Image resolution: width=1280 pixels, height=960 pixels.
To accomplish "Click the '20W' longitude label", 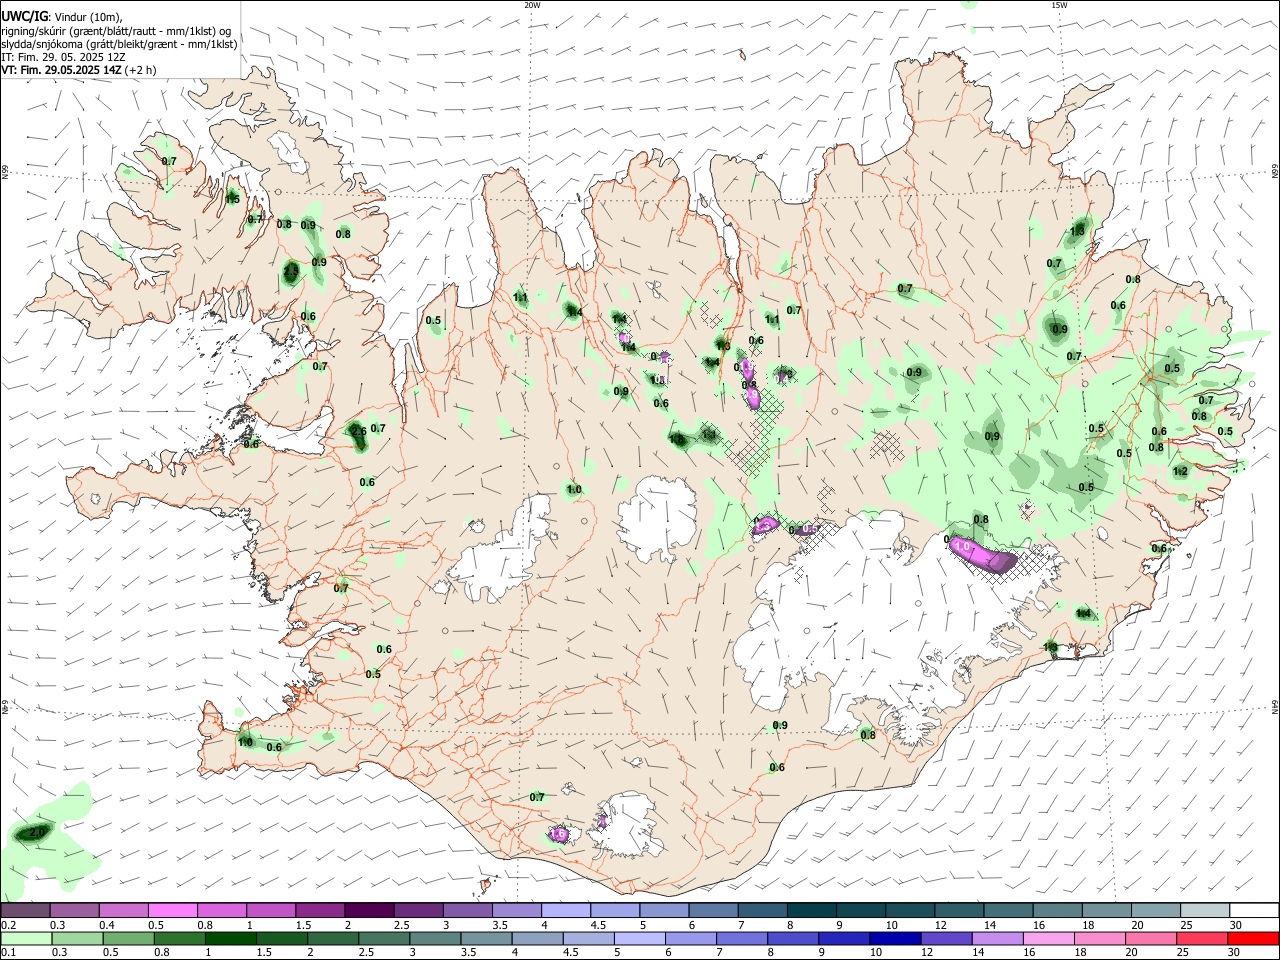I will 532,5.
